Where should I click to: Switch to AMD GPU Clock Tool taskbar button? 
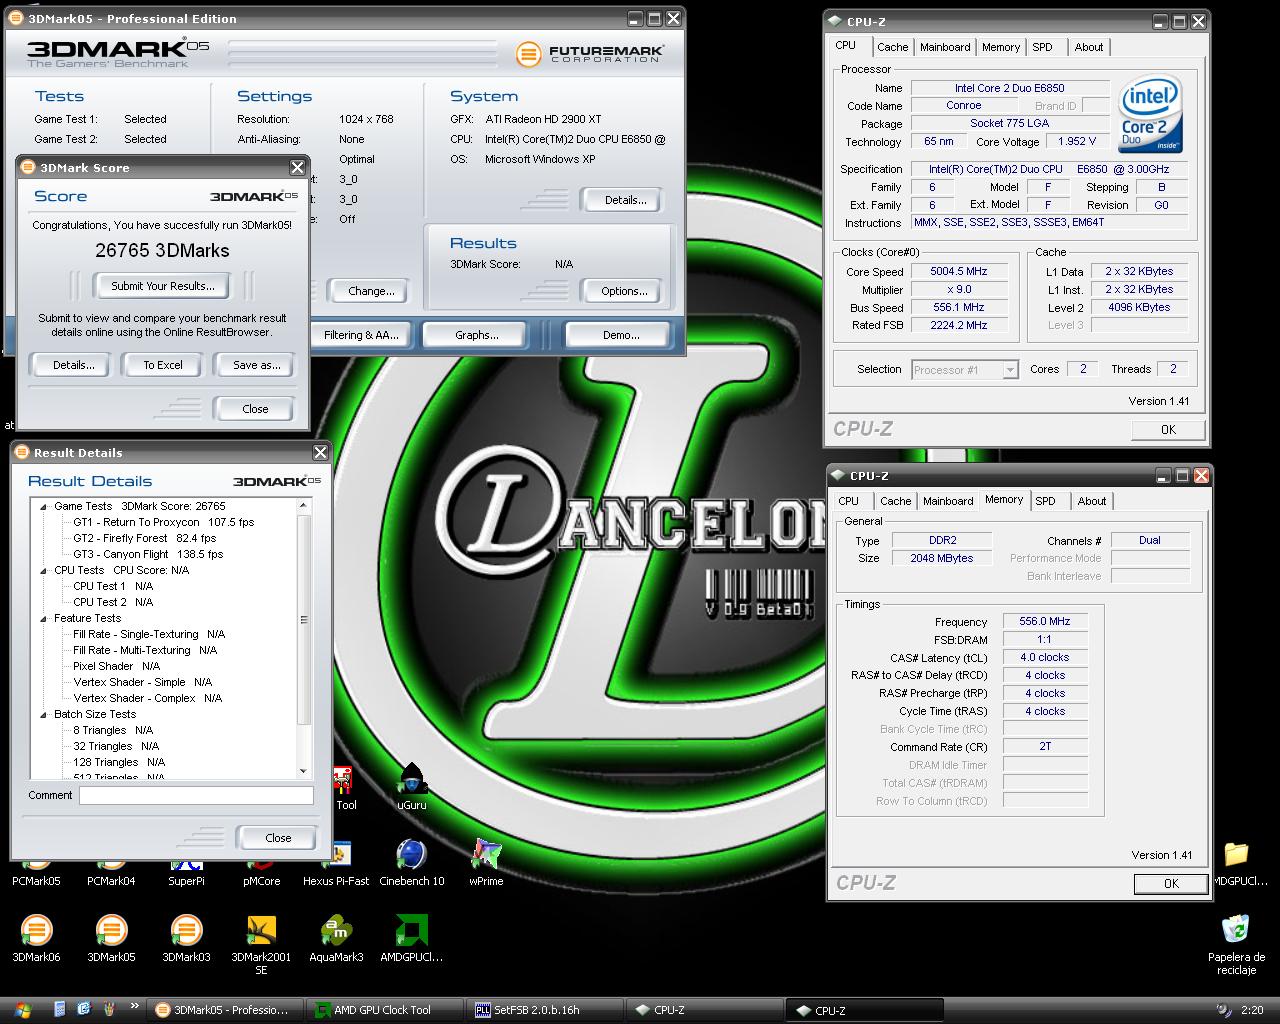point(383,1010)
